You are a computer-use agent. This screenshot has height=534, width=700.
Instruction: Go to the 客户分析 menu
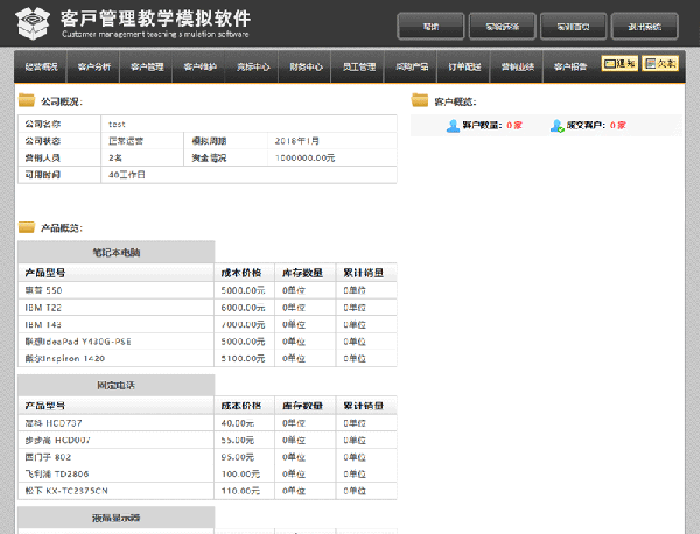coord(94,67)
